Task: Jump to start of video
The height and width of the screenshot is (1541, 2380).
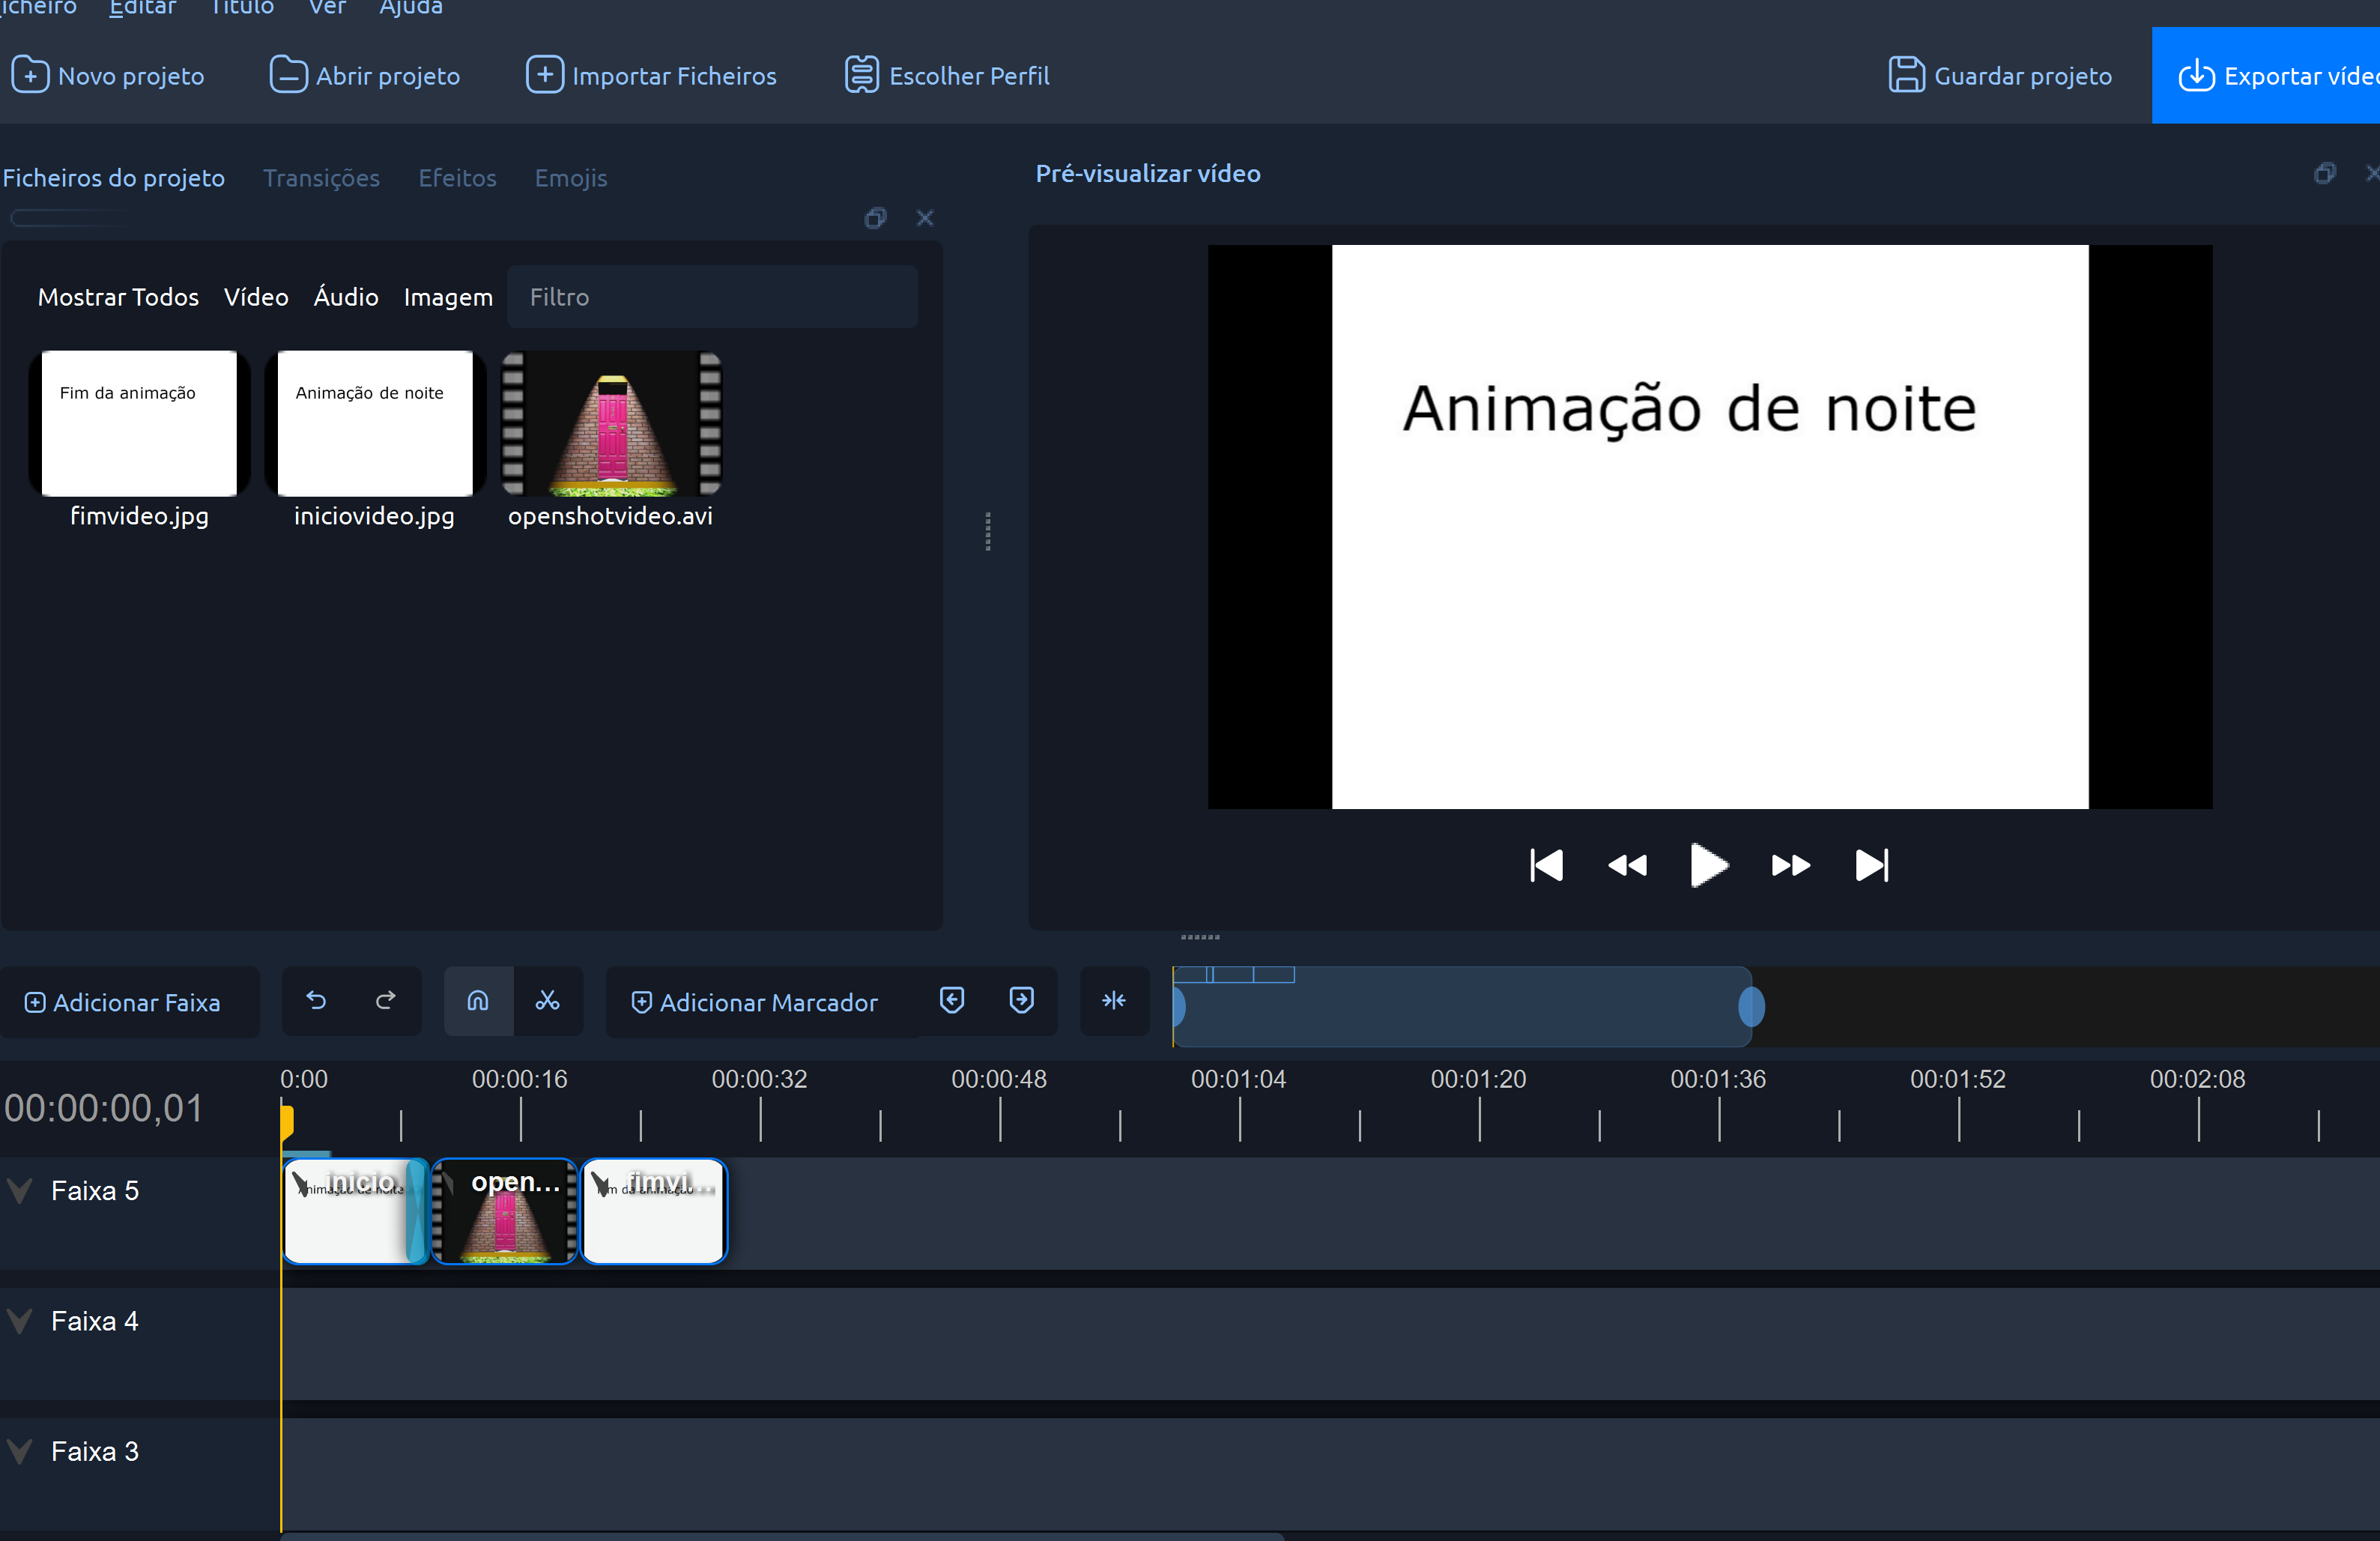Action: [1546, 865]
